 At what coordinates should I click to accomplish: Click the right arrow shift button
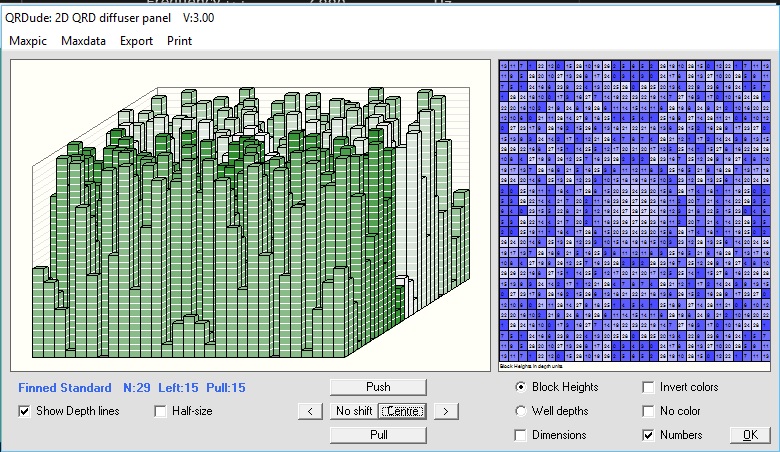(x=445, y=411)
